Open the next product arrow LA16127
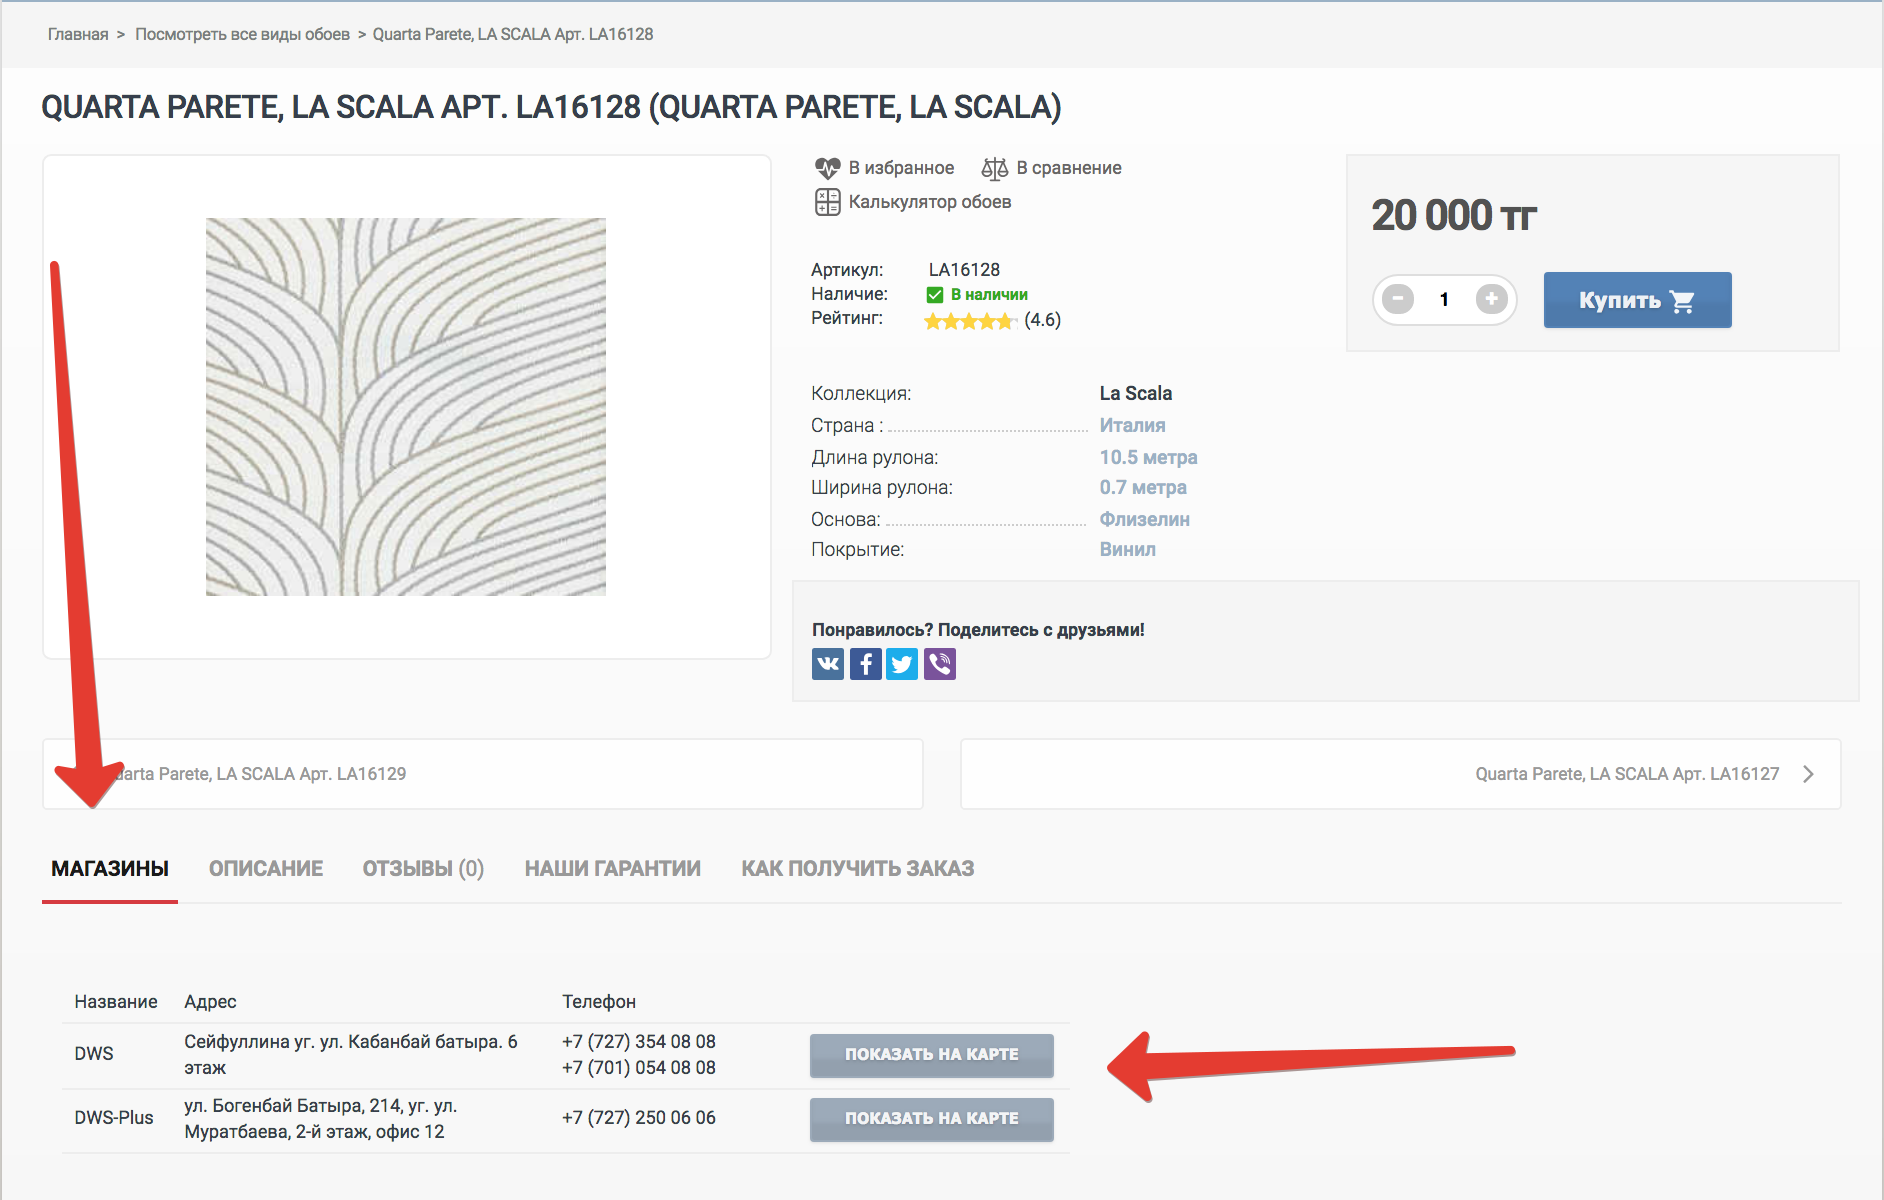 (1808, 774)
